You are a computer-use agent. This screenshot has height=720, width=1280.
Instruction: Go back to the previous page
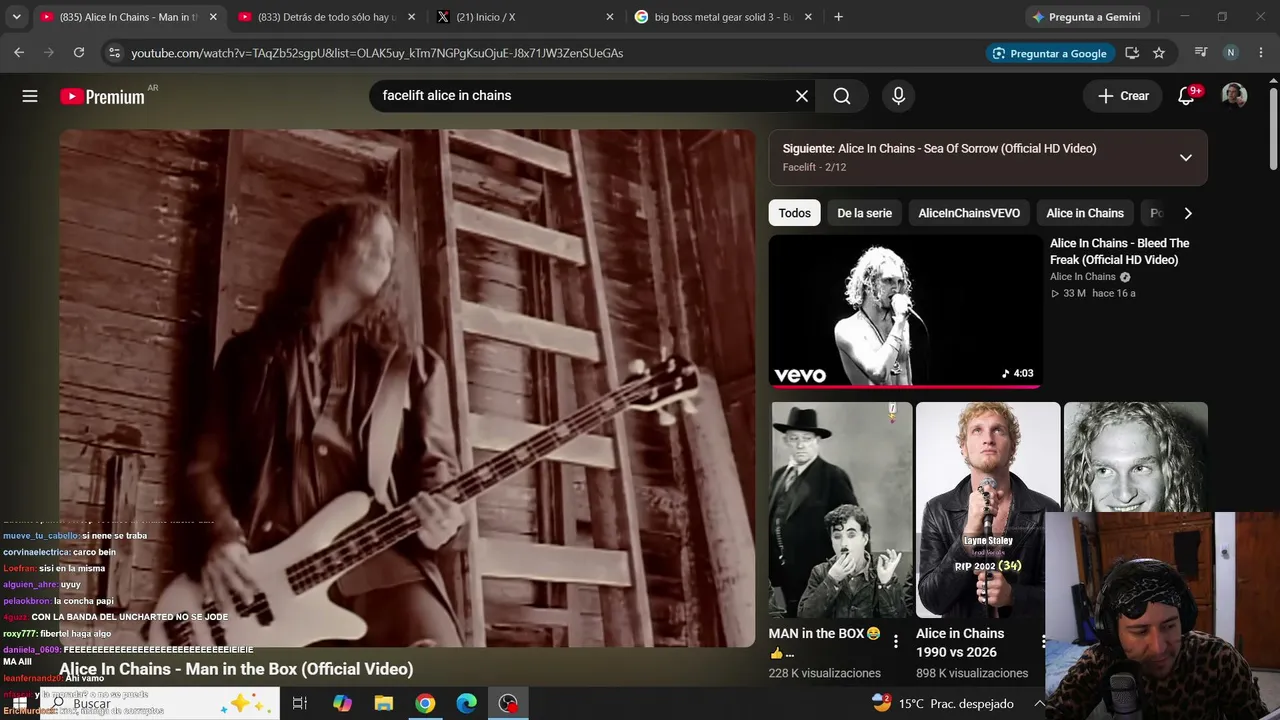tap(19, 53)
